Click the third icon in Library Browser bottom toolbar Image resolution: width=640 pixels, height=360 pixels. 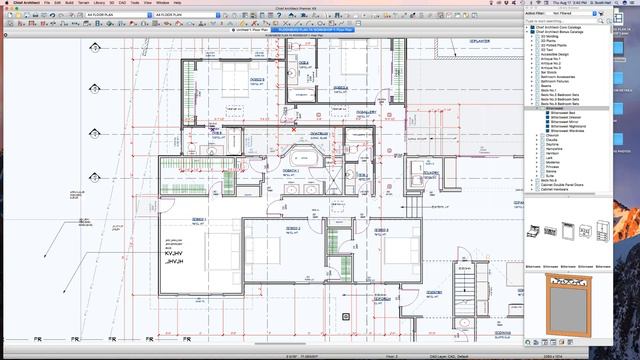(545, 342)
